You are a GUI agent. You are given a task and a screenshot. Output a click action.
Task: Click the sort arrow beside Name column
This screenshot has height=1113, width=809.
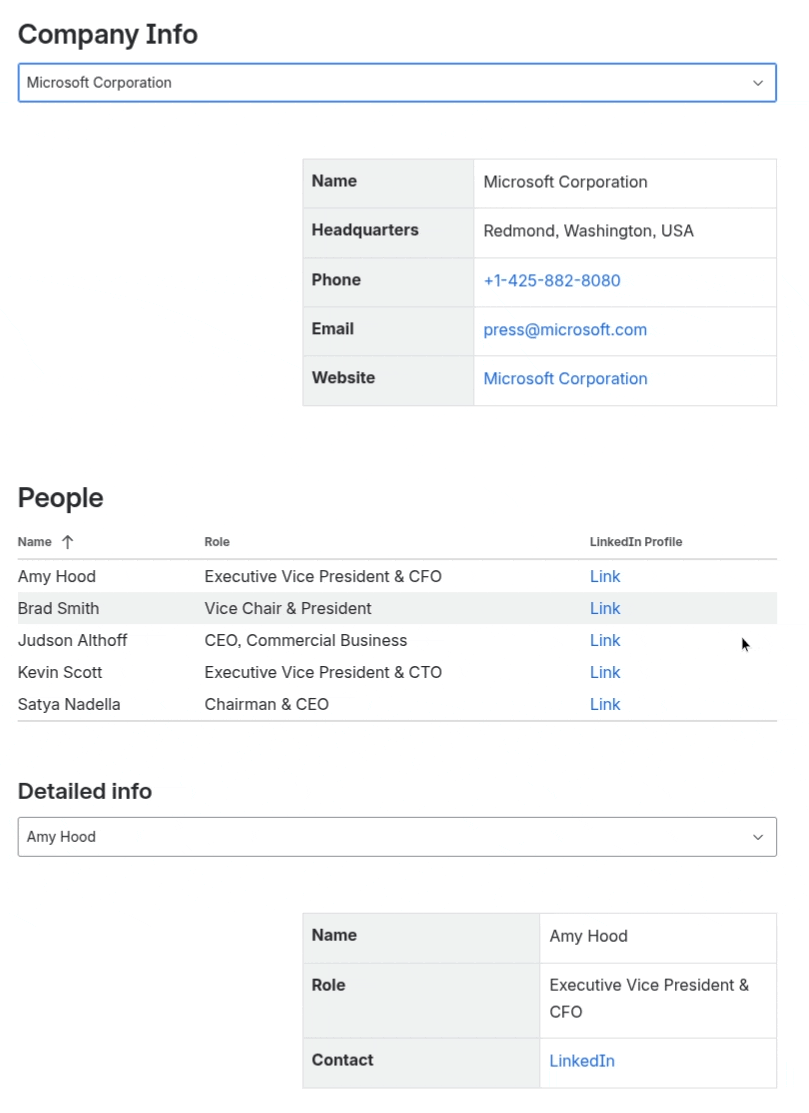pyautogui.click(x=67, y=542)
